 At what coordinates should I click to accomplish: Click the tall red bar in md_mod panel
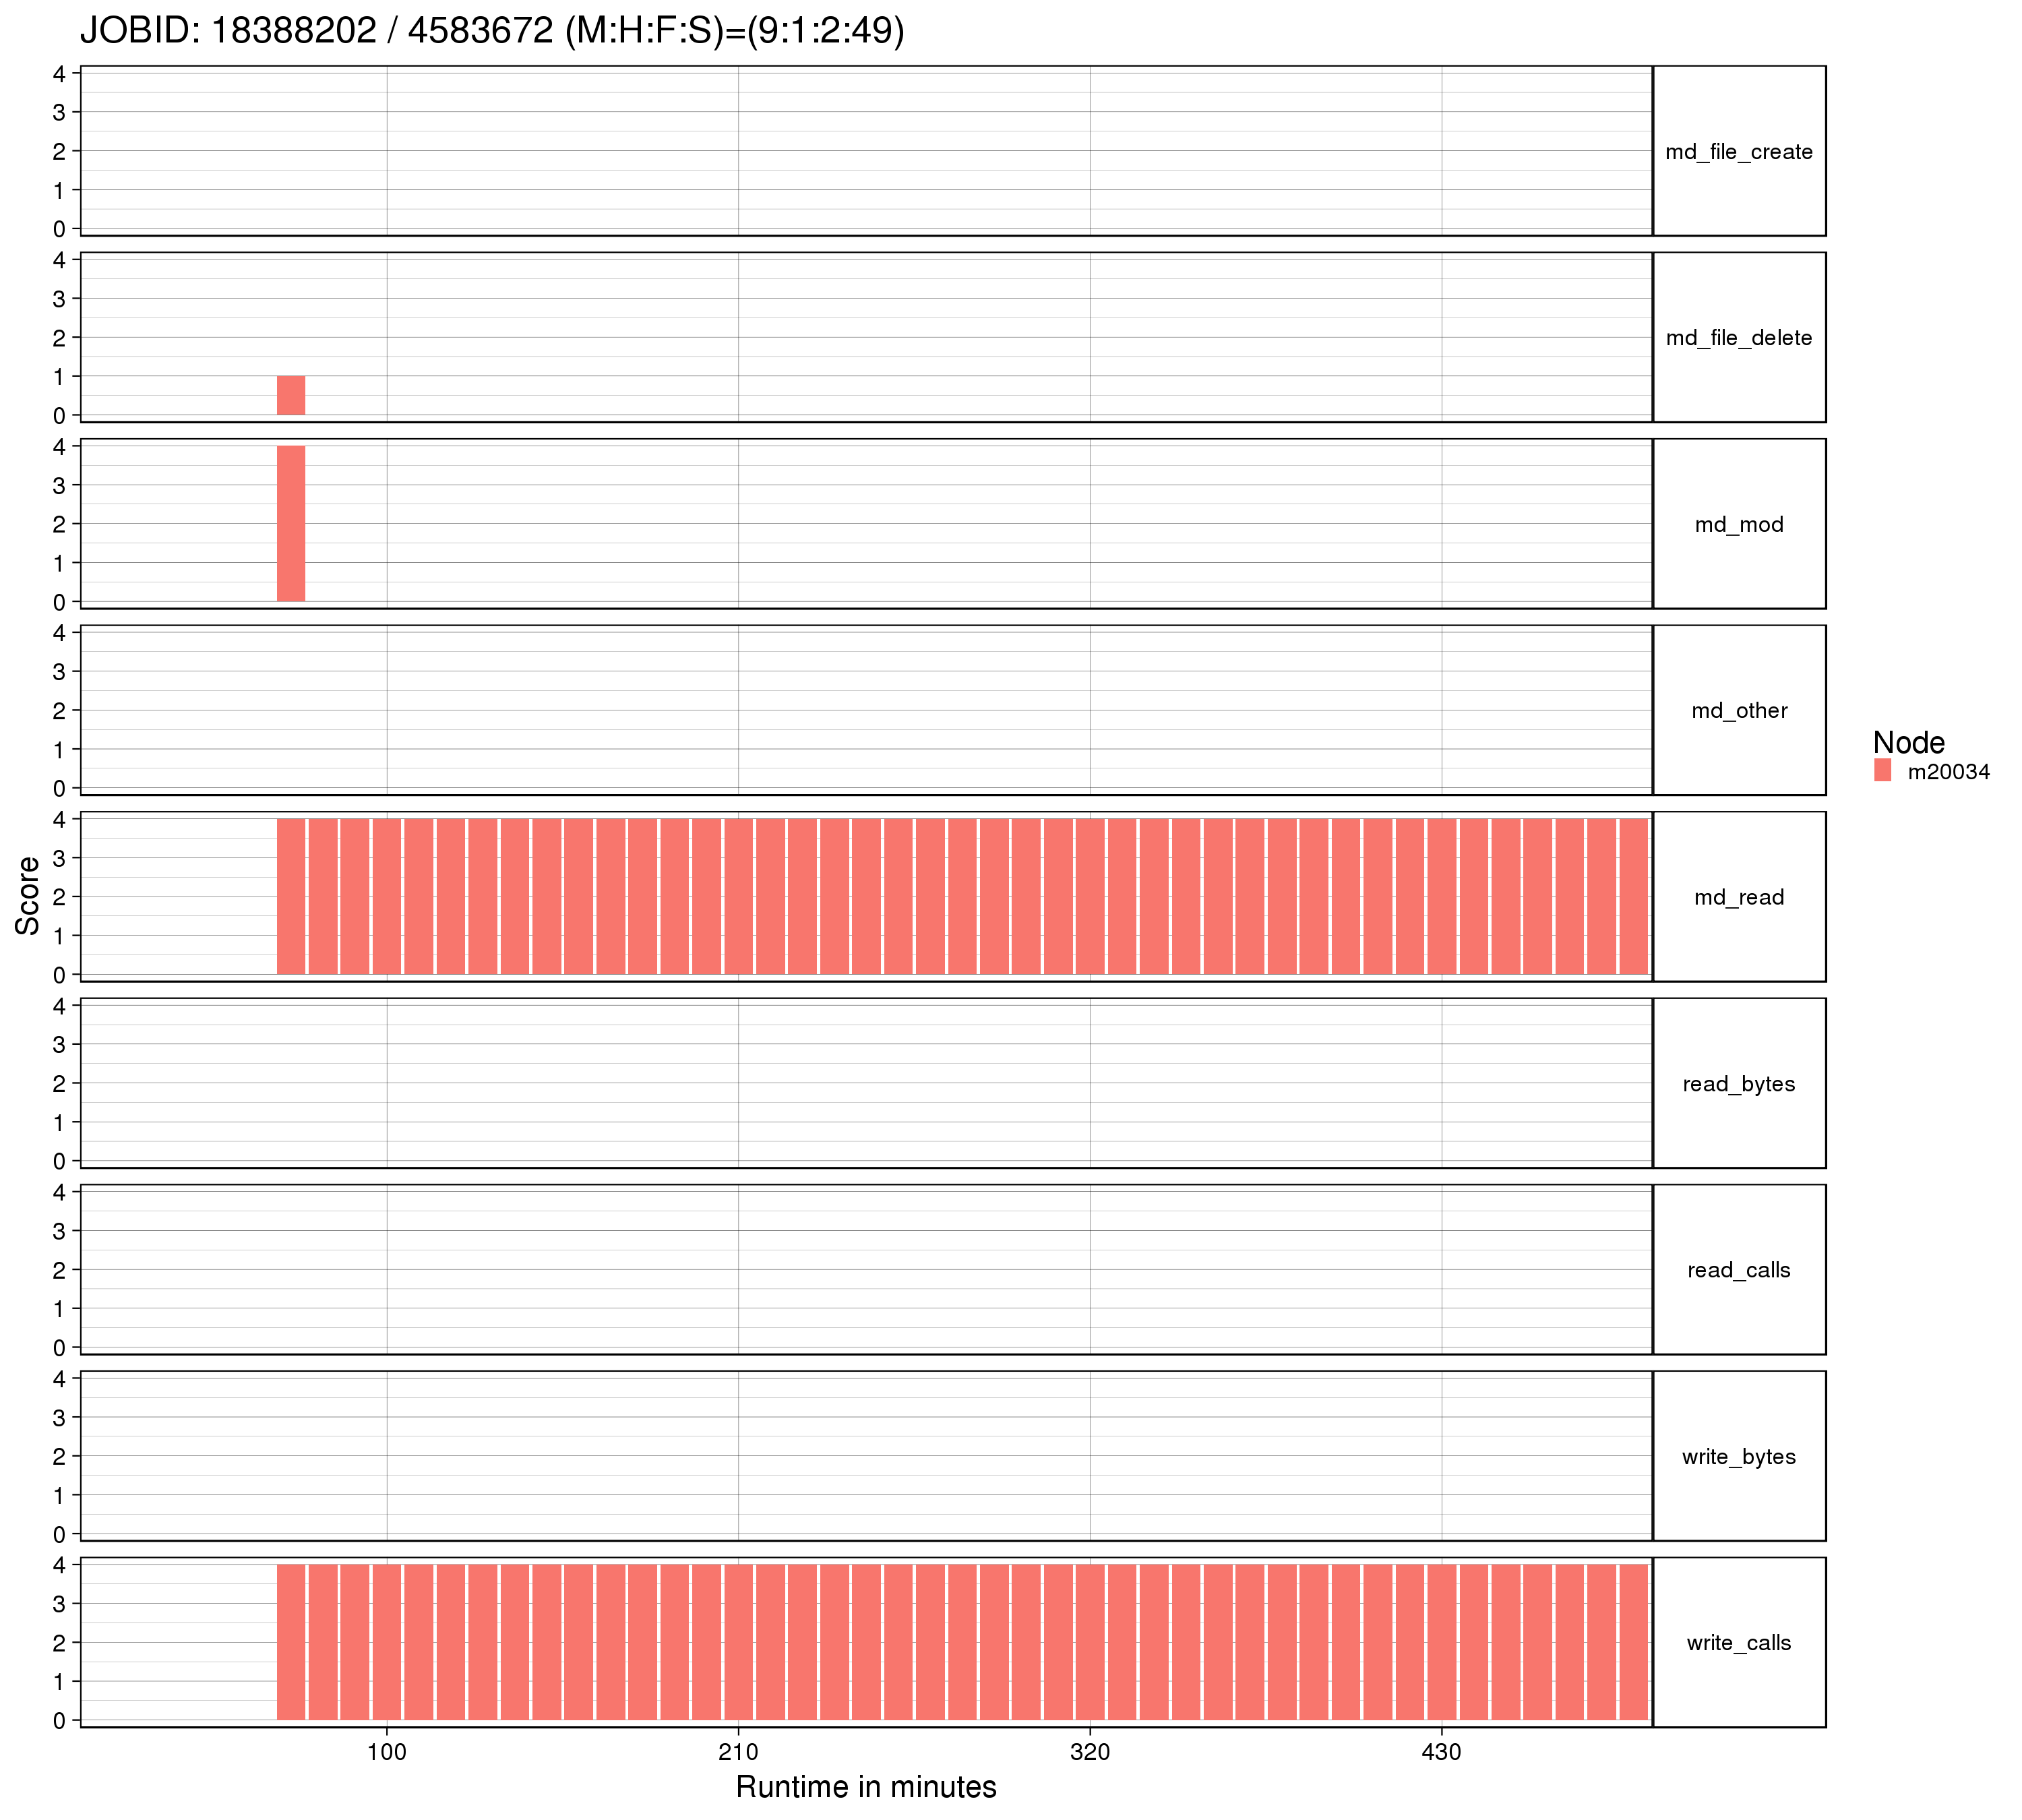291,524
